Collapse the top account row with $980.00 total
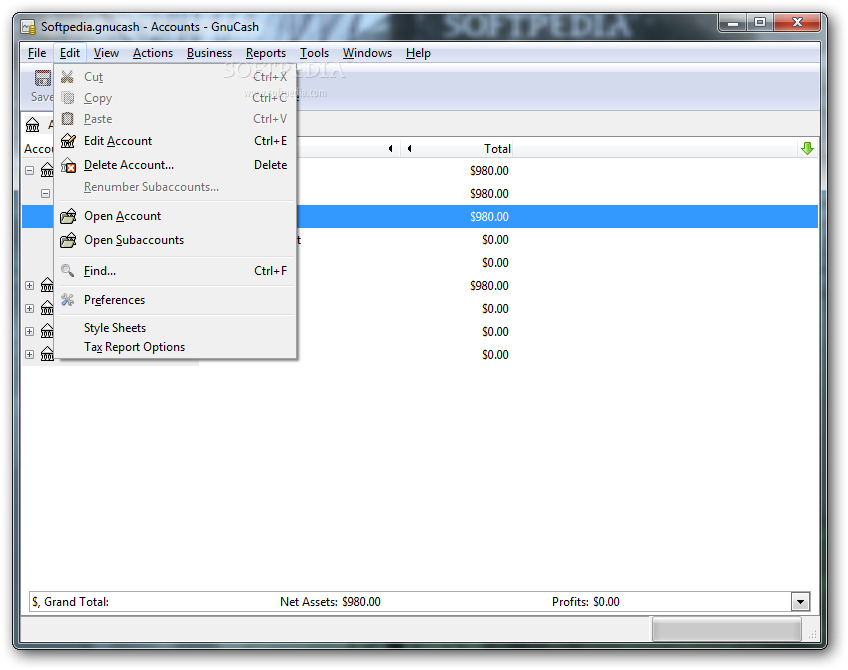This screenshot has height=670, width=848. (x=30, y=170)
